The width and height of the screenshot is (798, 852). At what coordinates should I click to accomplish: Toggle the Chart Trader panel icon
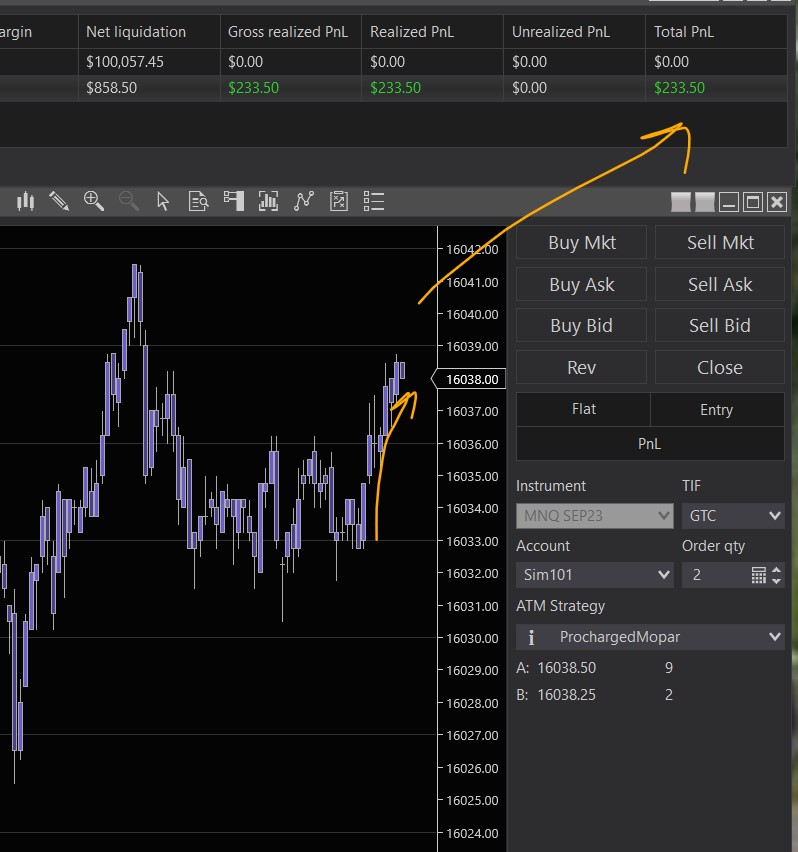(x=234, y=201)
